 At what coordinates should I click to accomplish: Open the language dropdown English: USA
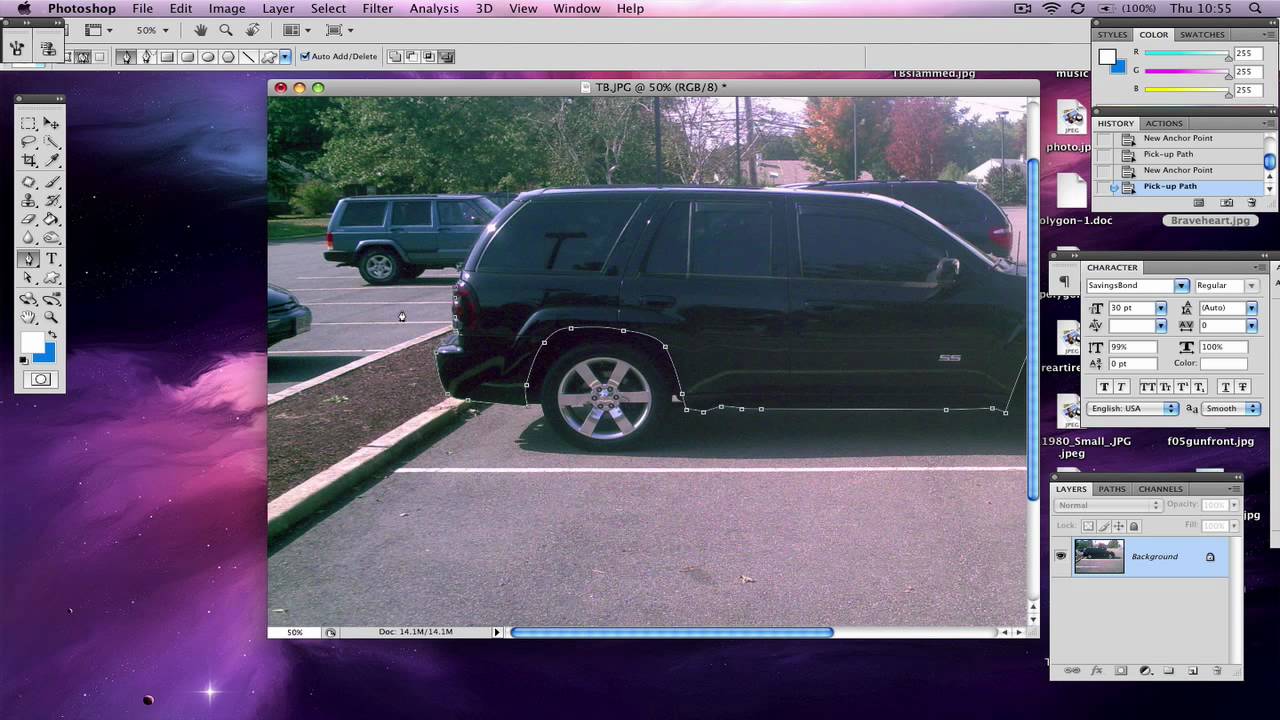click(x=1134, y=409)
